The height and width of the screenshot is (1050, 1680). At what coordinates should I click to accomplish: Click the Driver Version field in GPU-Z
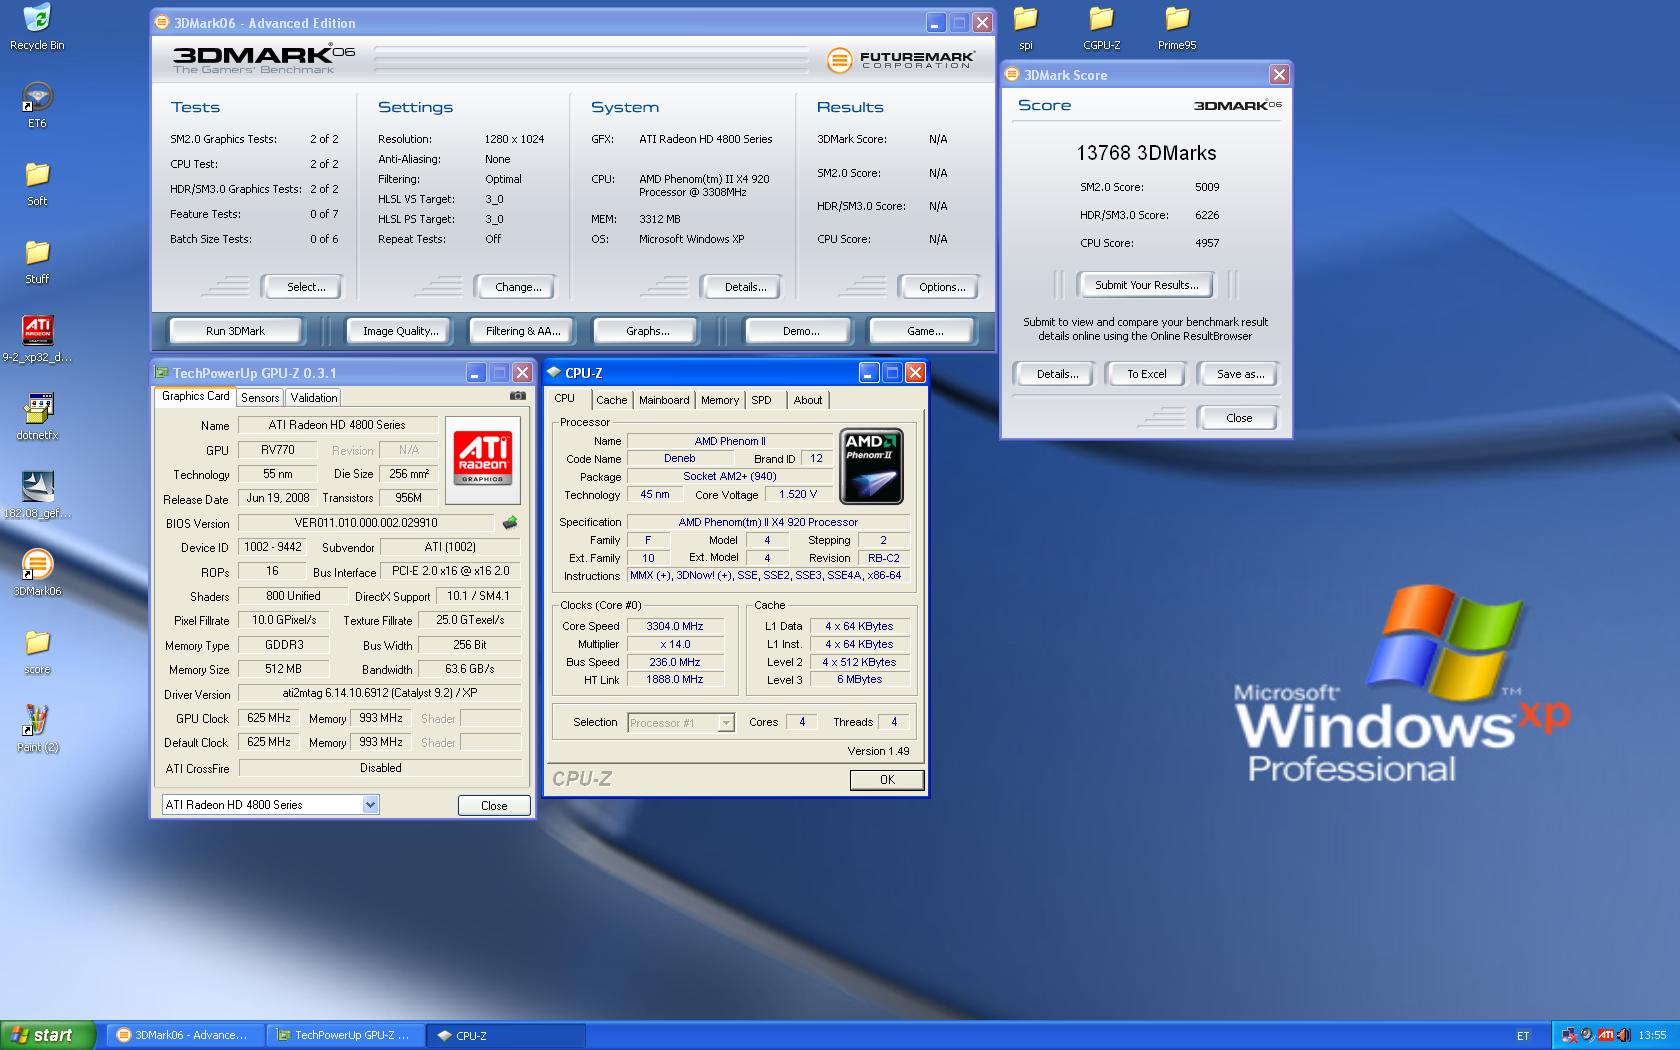tap(380, 693)
